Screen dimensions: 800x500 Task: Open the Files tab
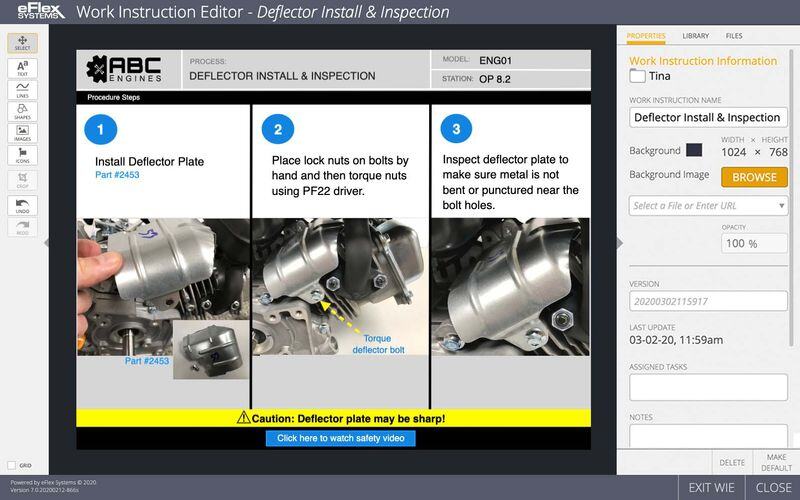coord(734,35)
